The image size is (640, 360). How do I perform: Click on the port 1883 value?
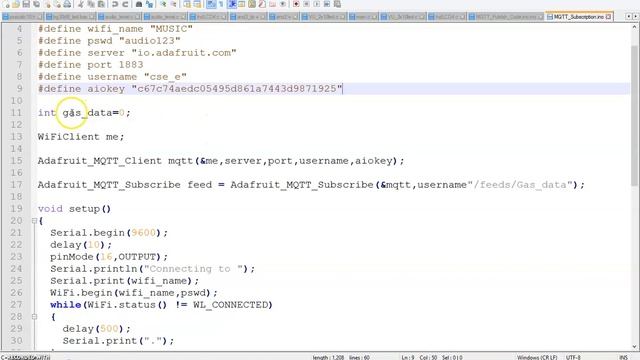pyautogui.click(x=131, y=65)
